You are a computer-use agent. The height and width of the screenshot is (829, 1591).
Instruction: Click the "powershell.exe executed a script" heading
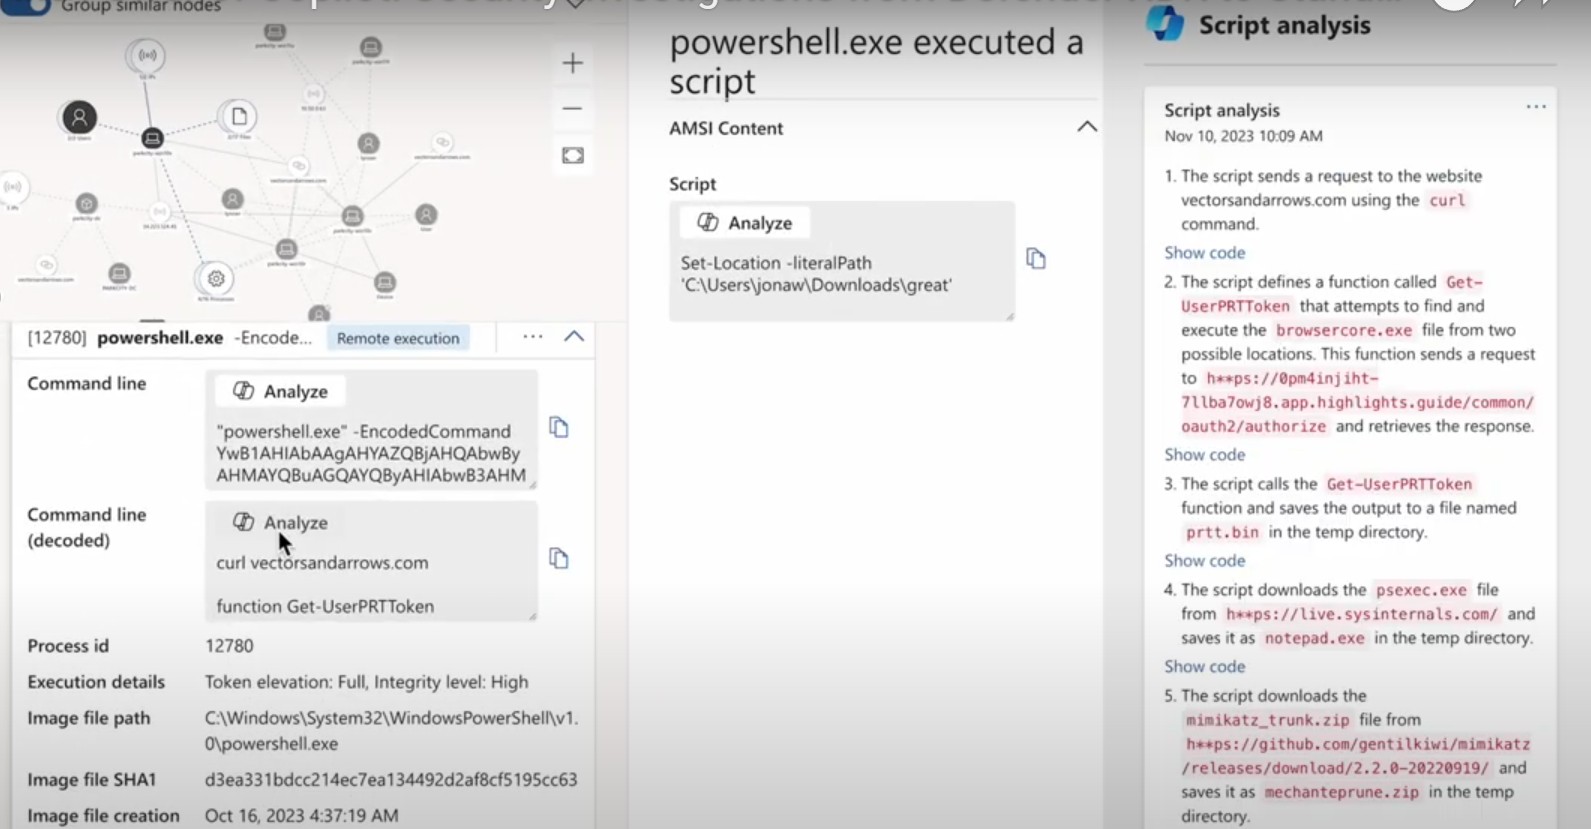pos(876,61)
